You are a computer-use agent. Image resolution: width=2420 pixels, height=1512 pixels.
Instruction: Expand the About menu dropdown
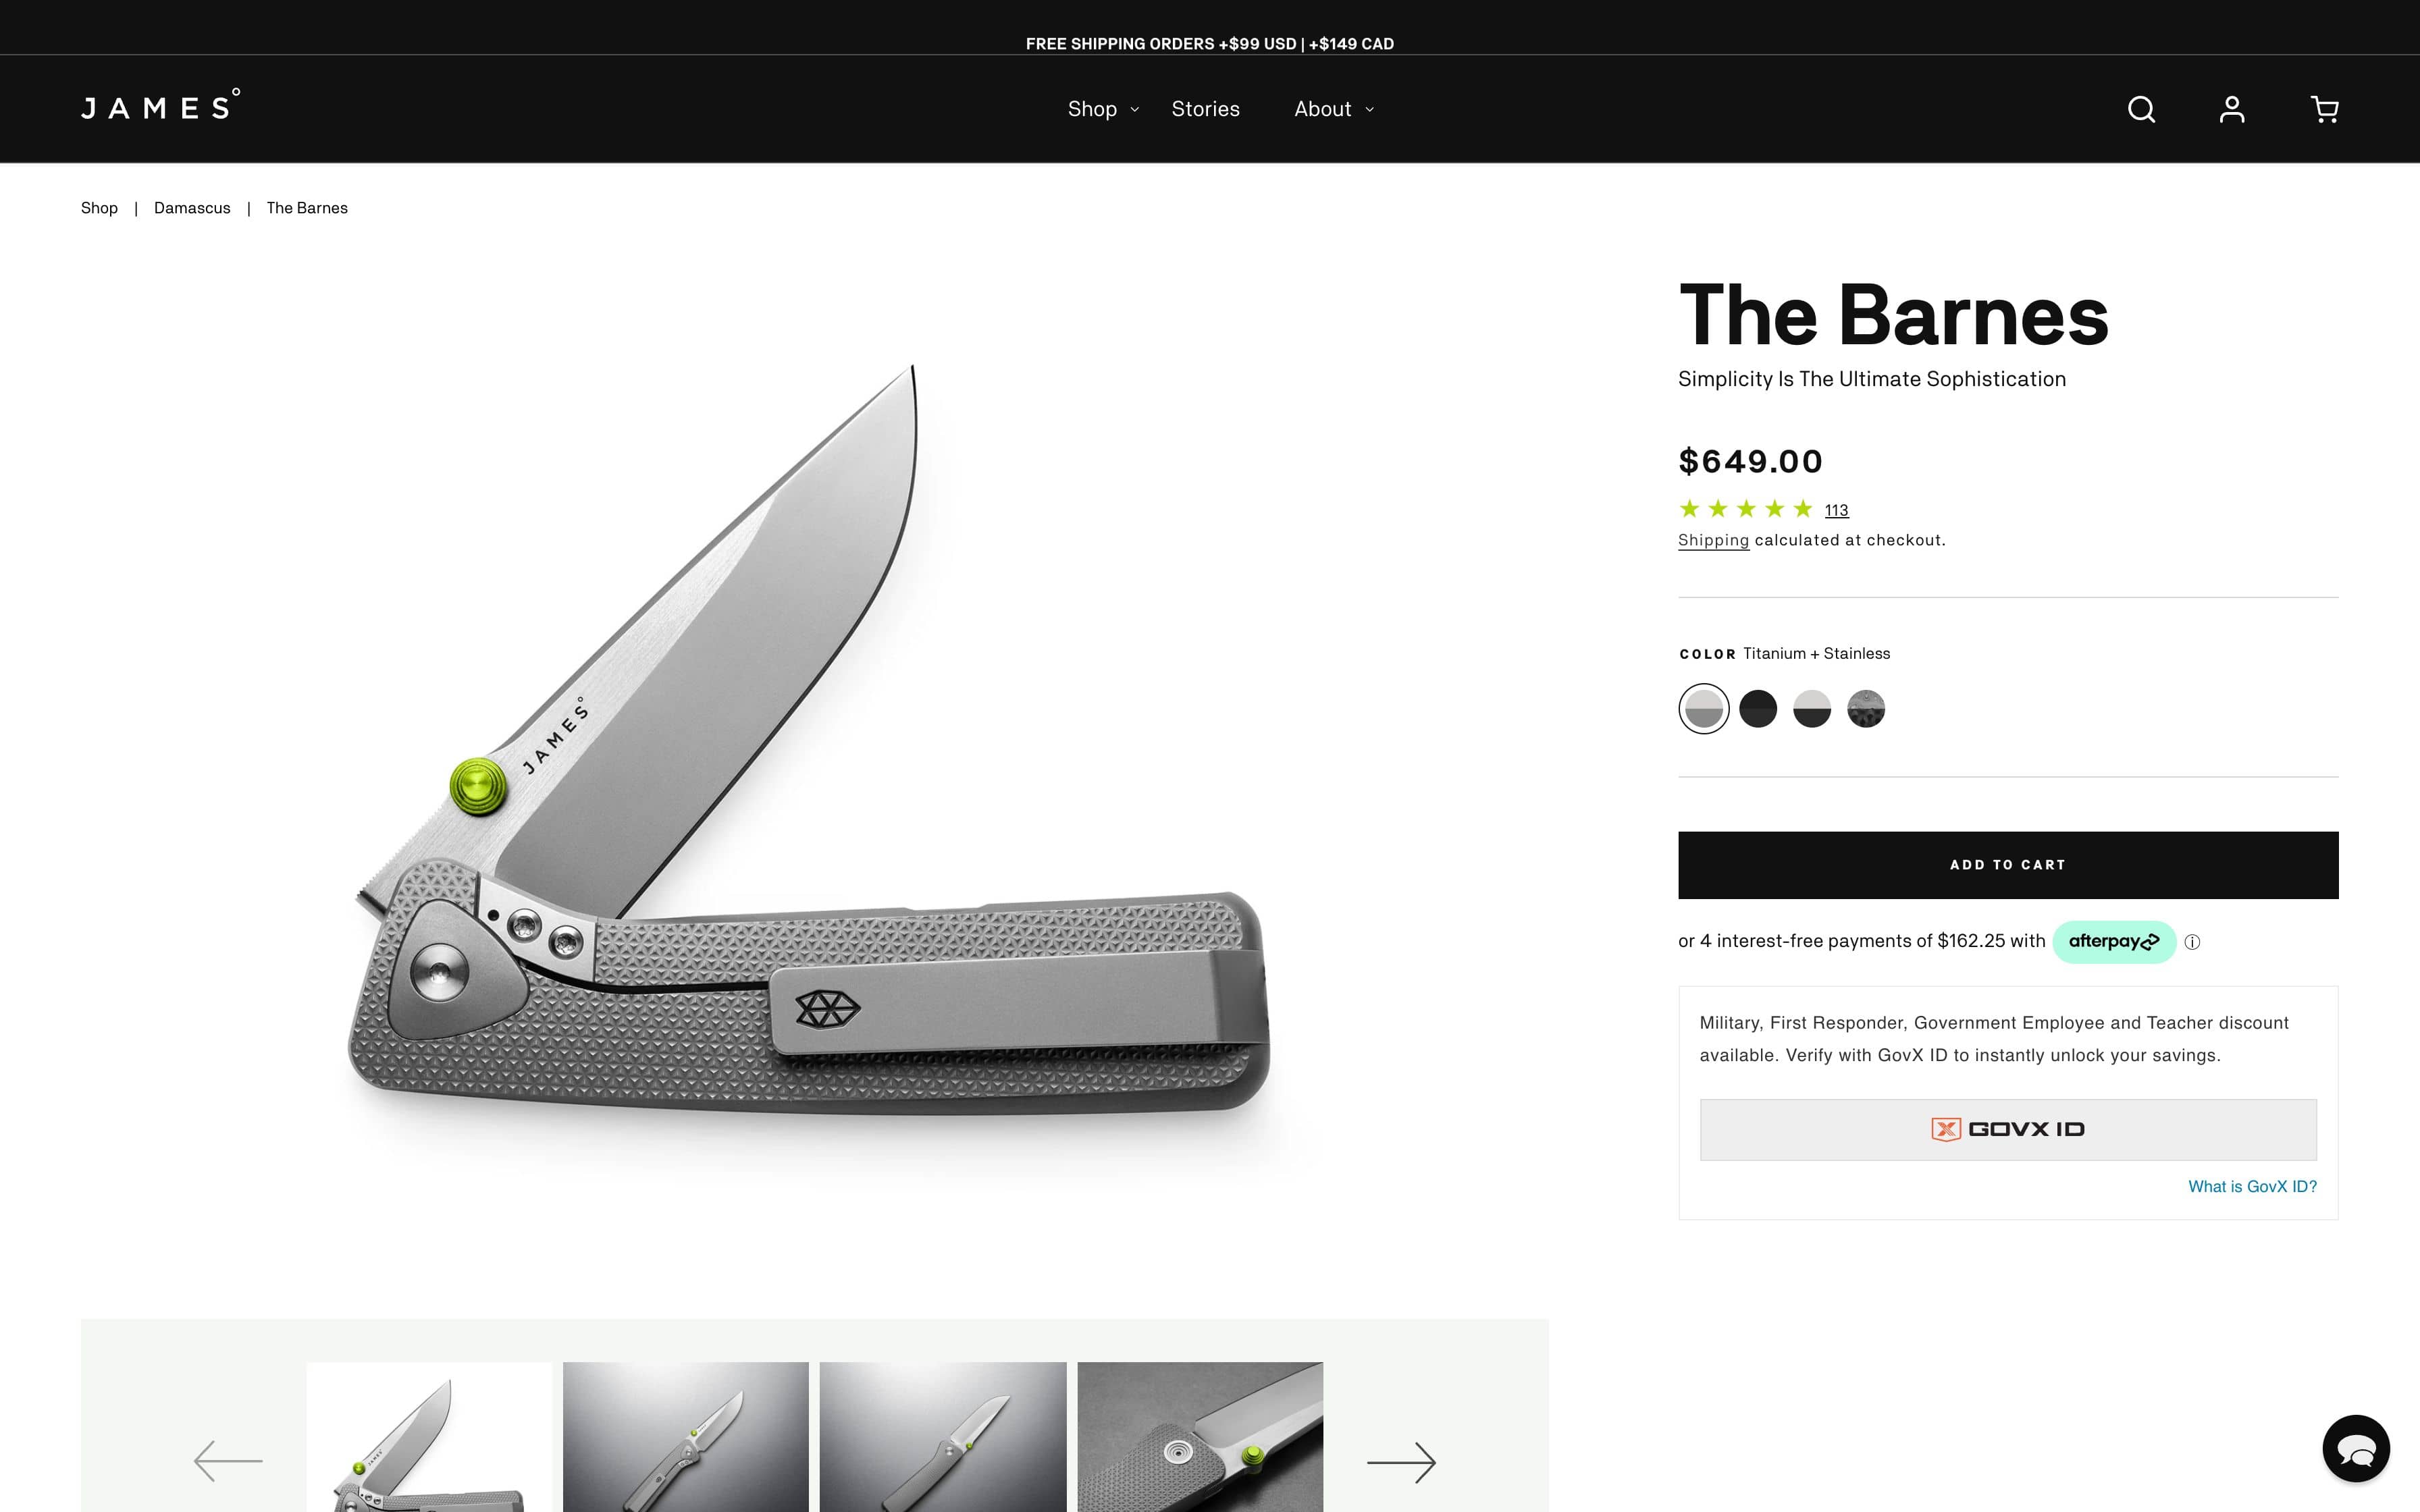pyautogui.click(x=1334, y=109)
